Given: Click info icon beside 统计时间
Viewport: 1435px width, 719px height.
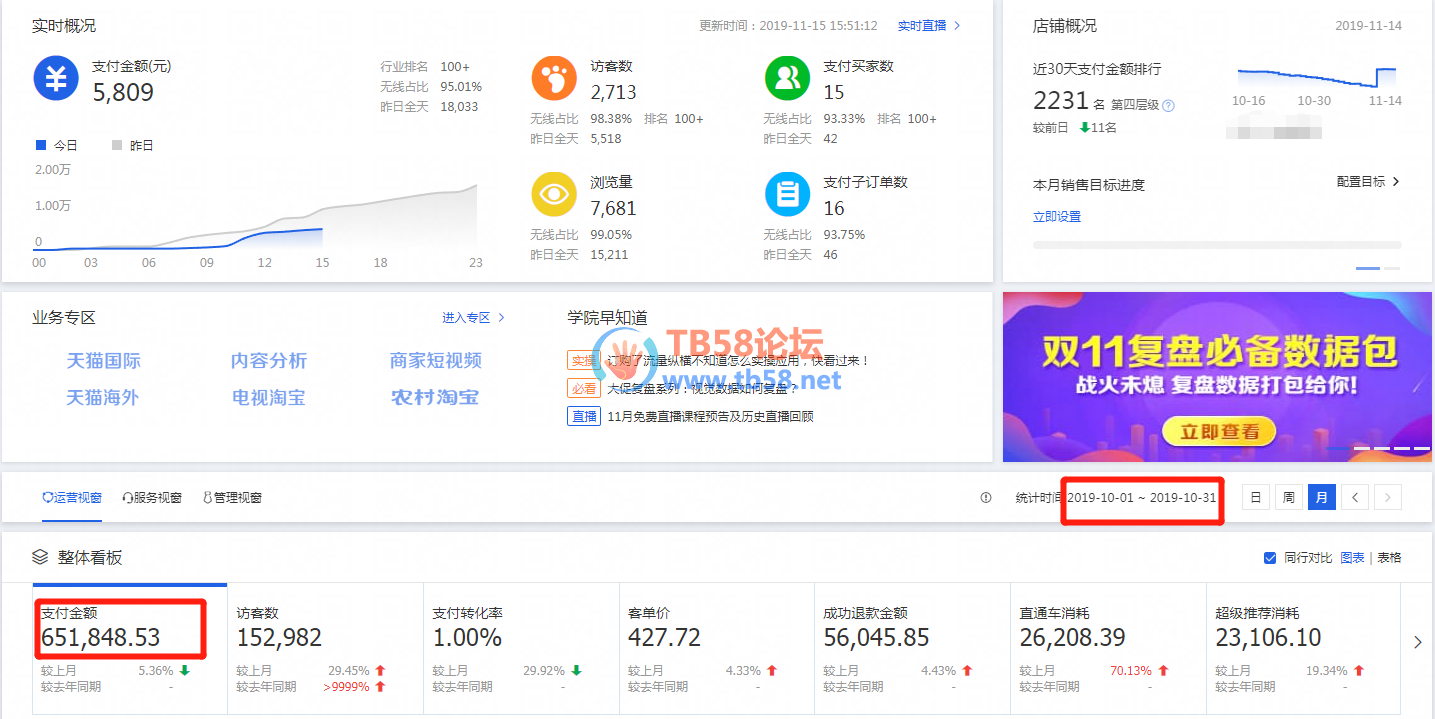Looking at the screenshot, I should (986, 497).
